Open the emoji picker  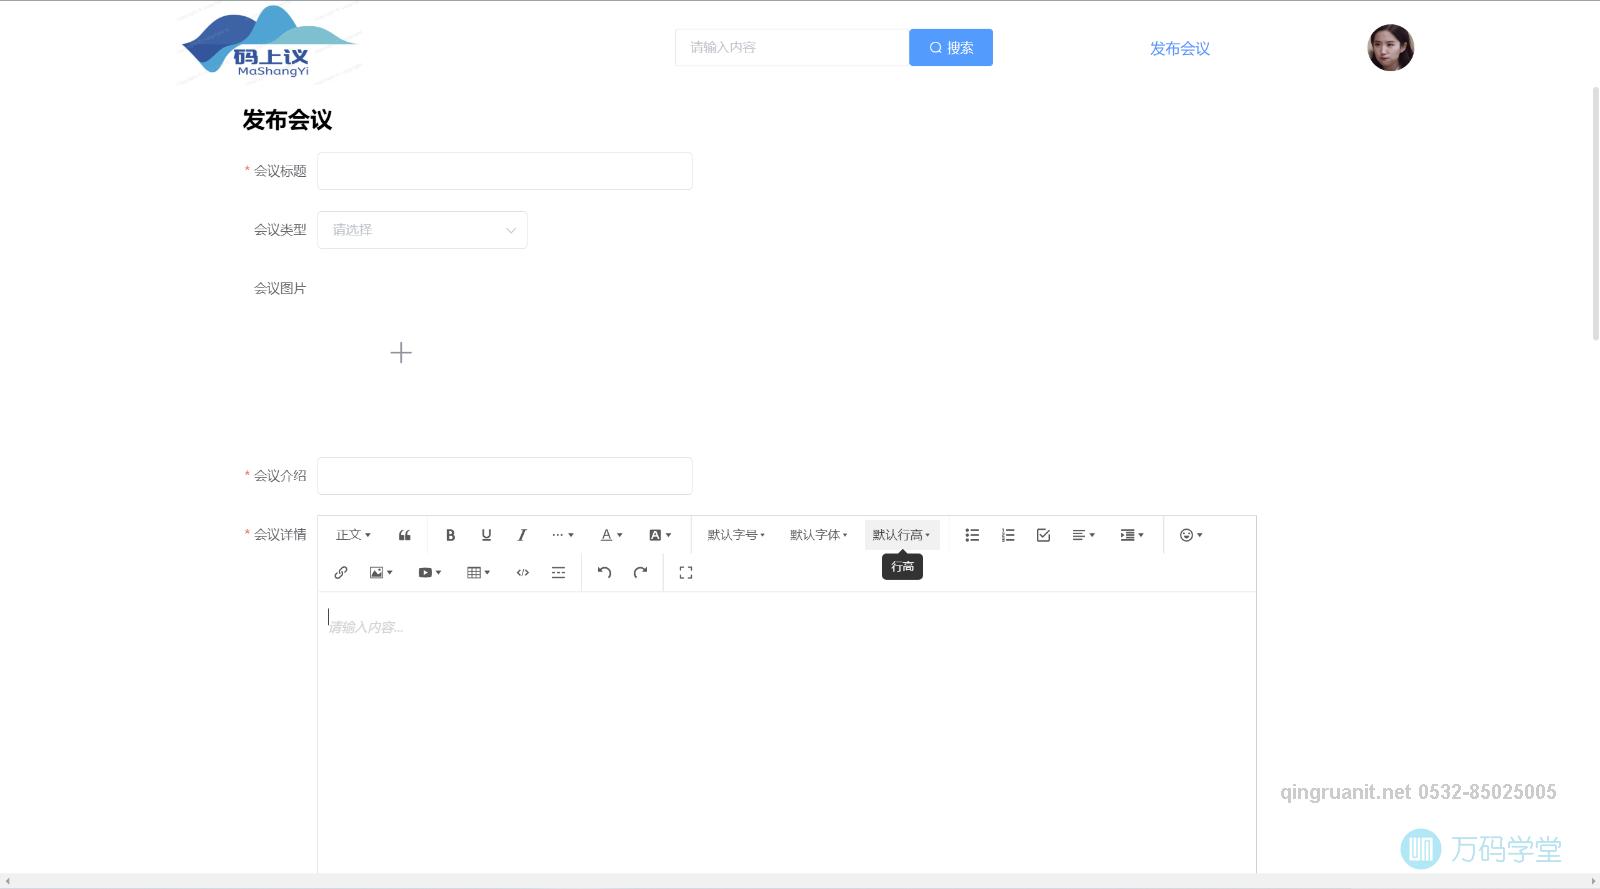[x=1191, y=535]
